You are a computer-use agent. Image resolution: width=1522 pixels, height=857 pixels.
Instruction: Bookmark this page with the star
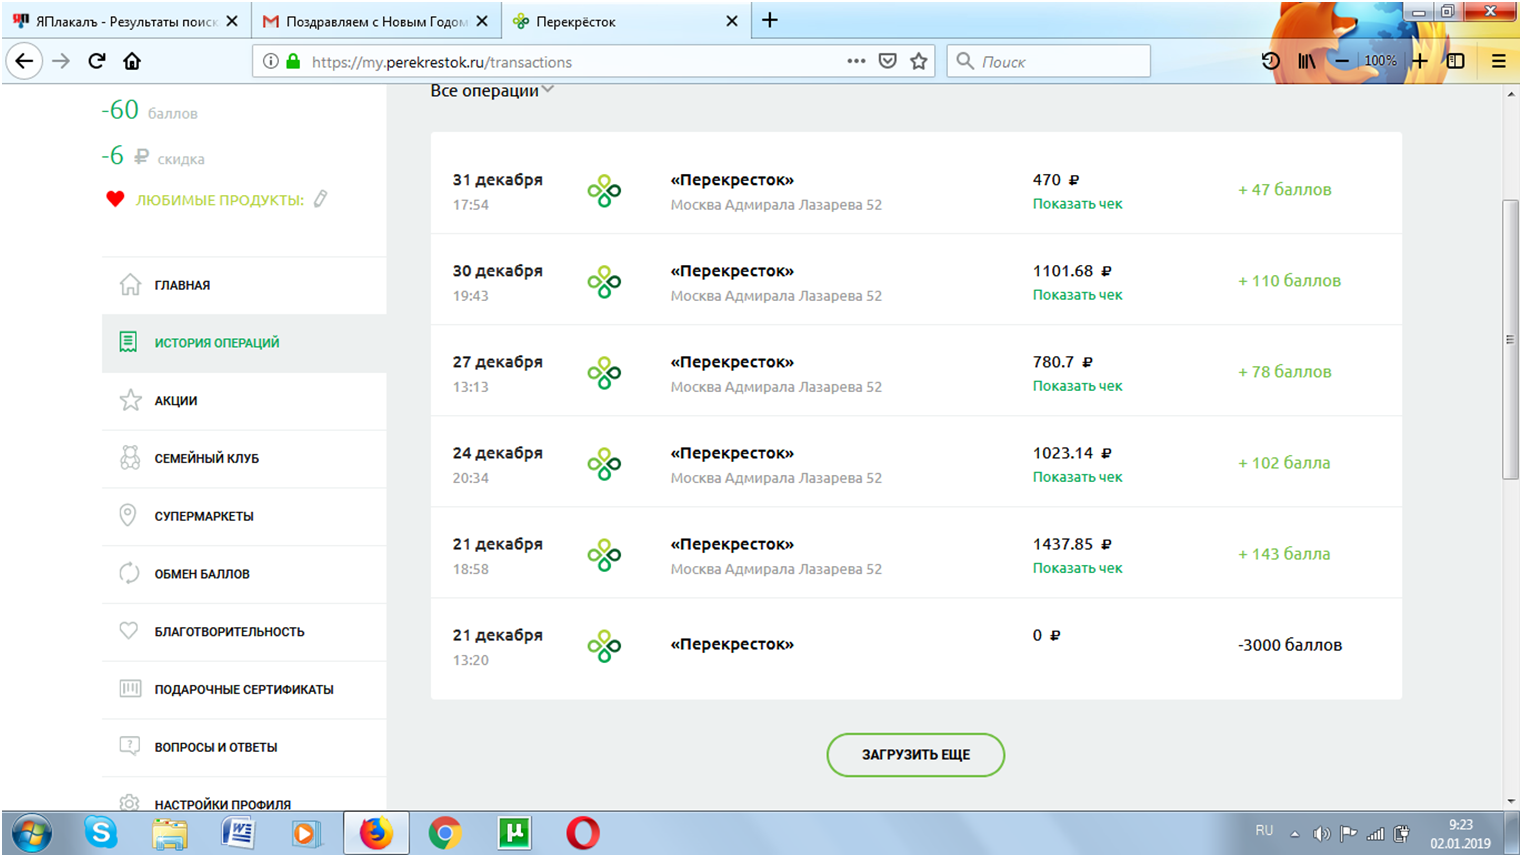click(x=919, y=61)
